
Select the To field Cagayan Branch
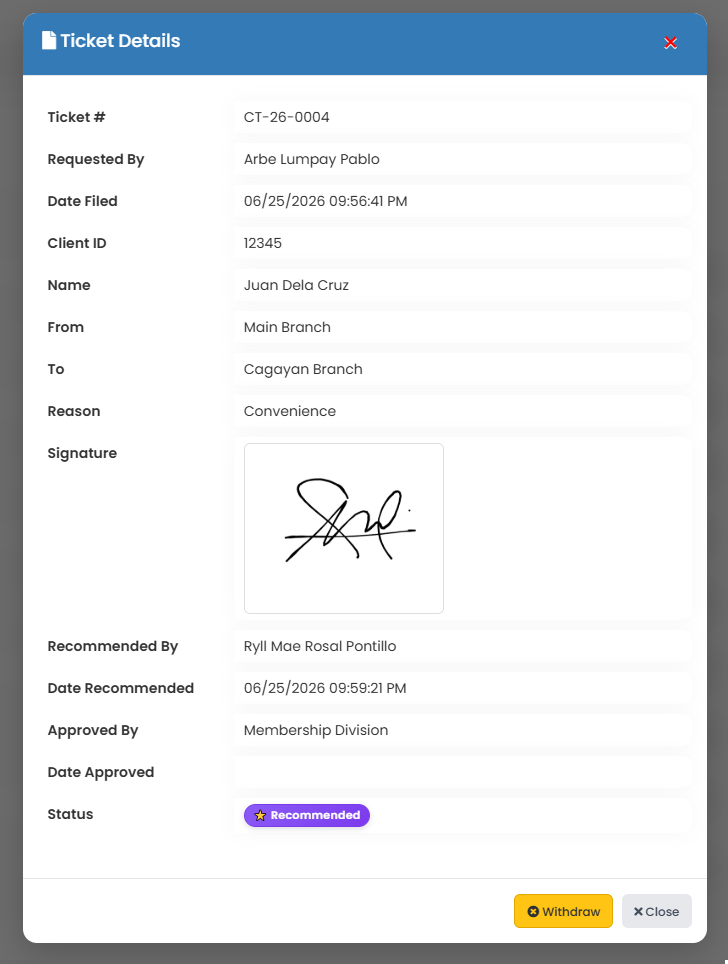[462, 369]
